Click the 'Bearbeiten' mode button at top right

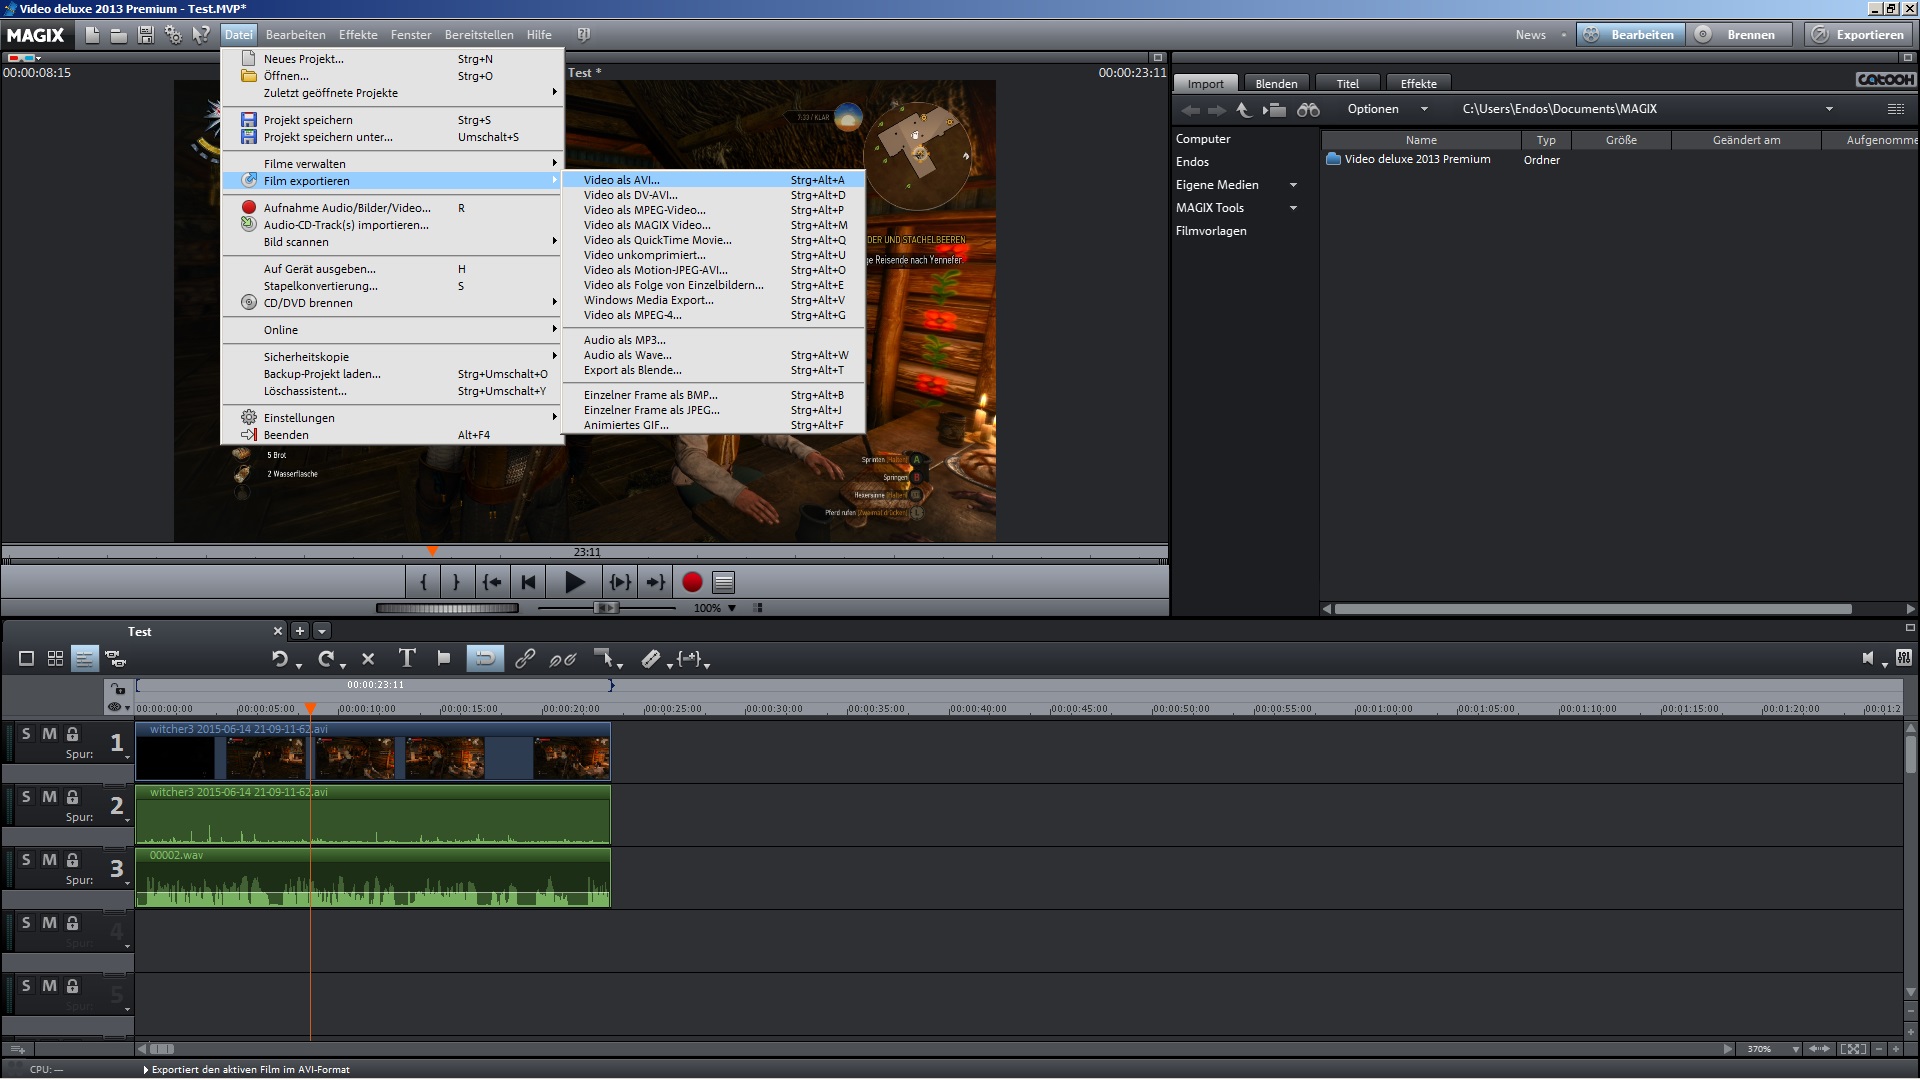point(1631,35)
